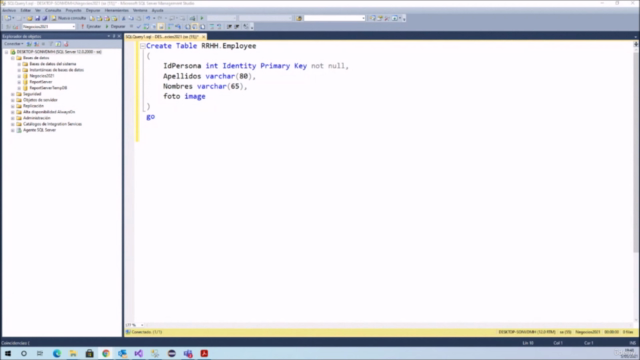Collapse the DESKTOP server node

point(7,52)
